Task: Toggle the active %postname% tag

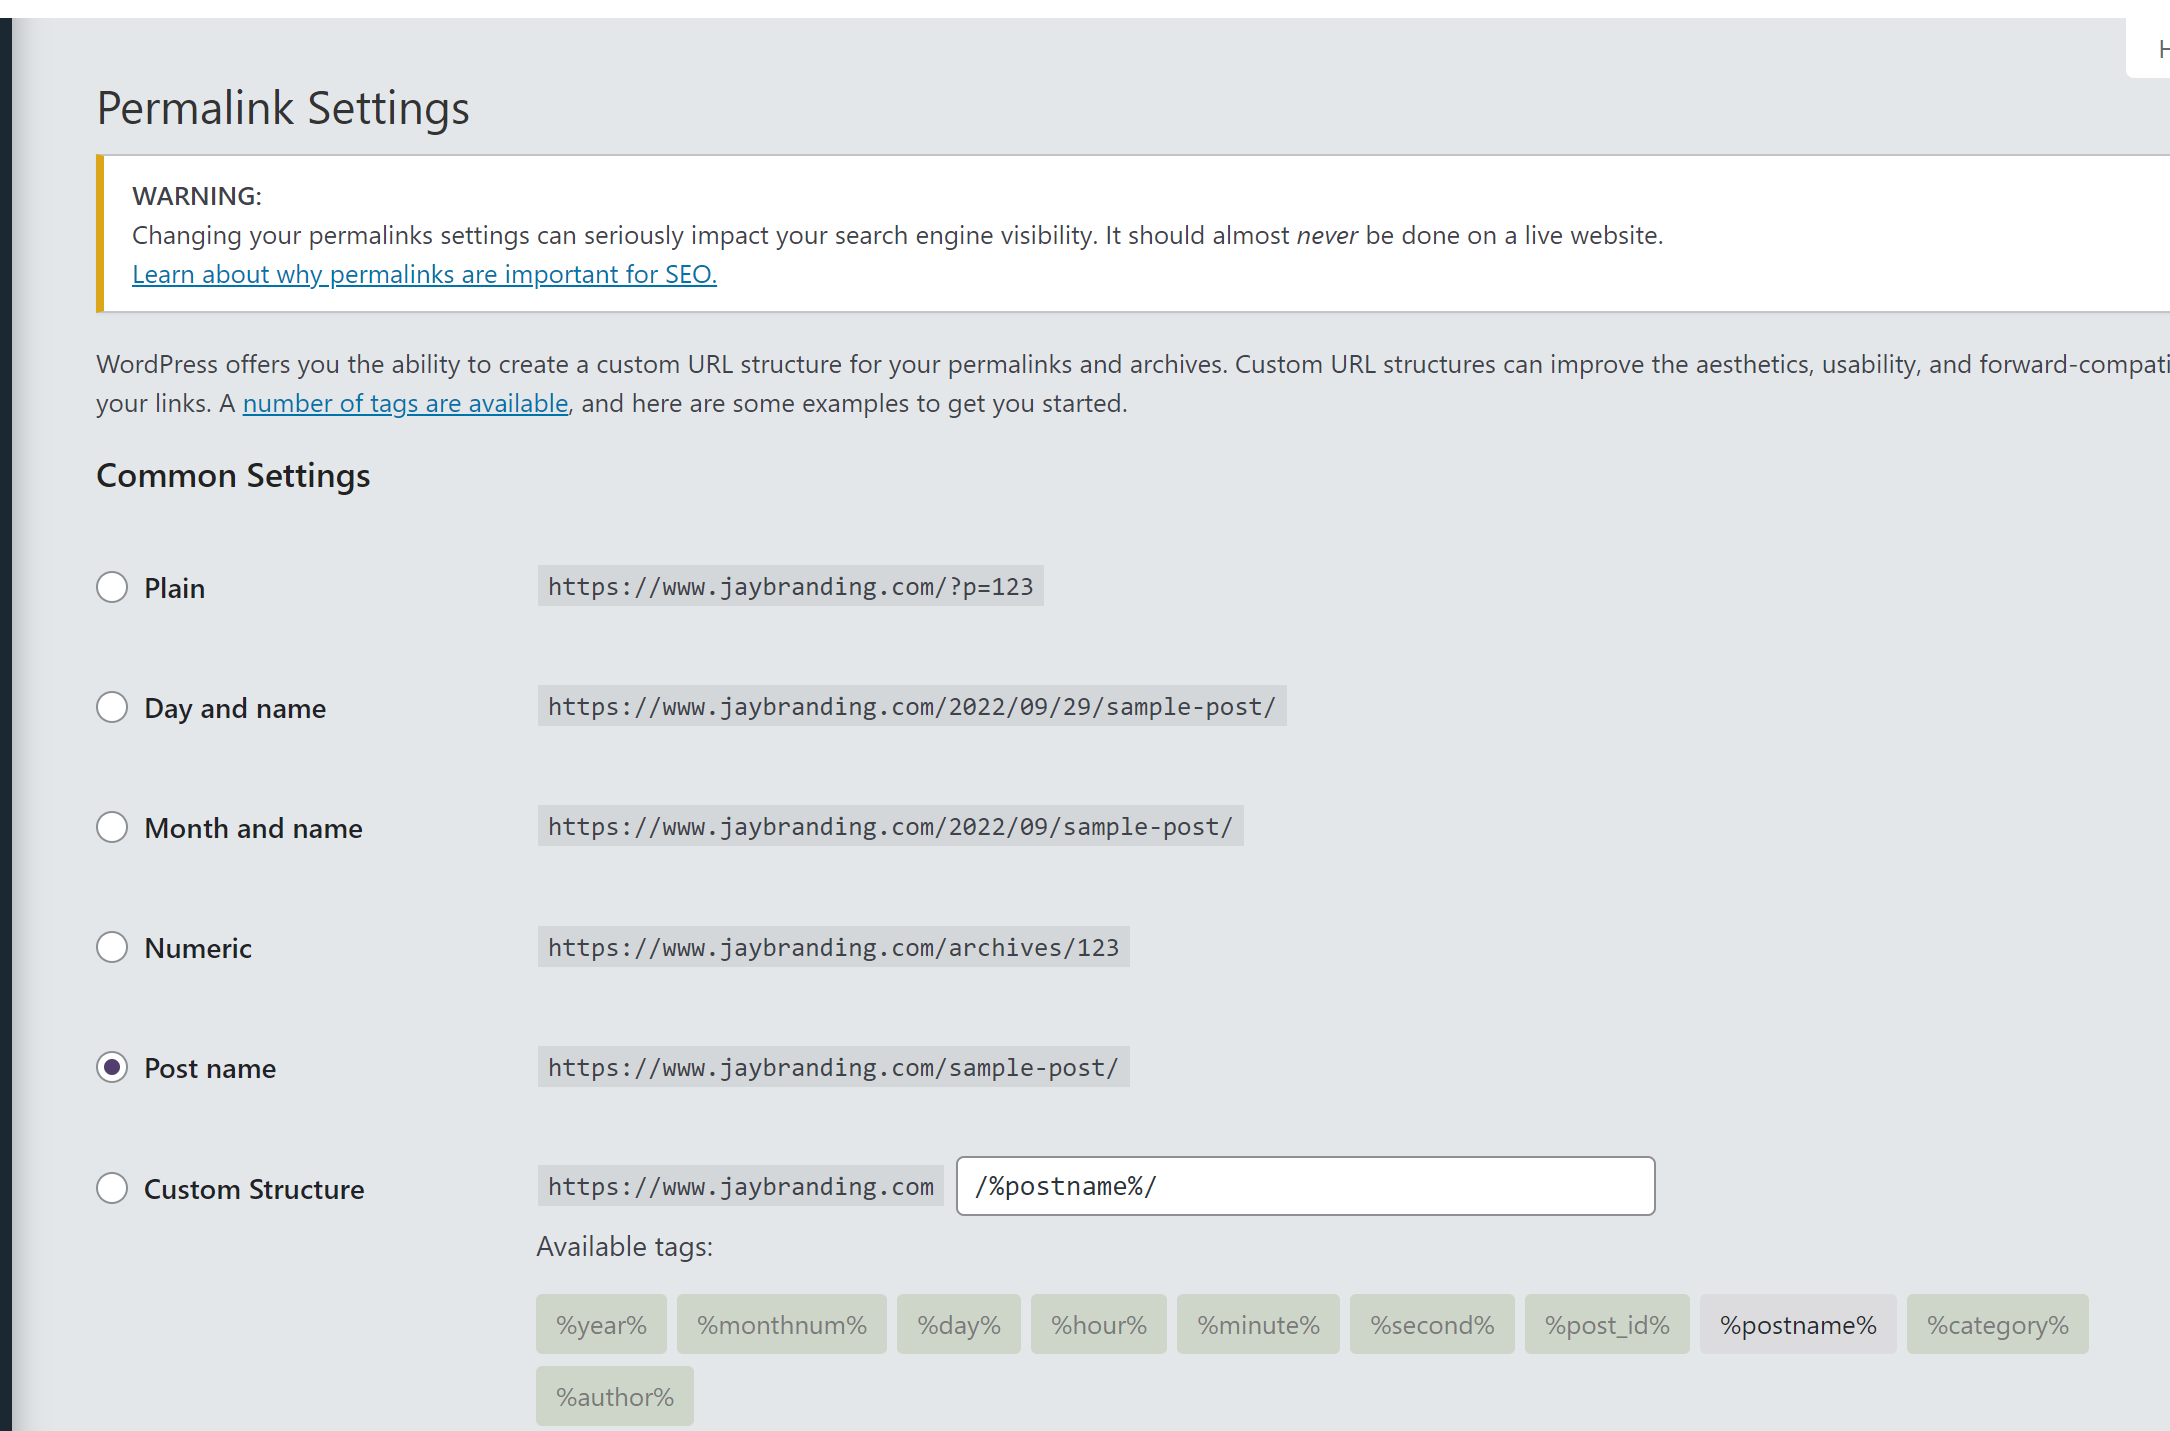Action: (x=1797, y=1325)
